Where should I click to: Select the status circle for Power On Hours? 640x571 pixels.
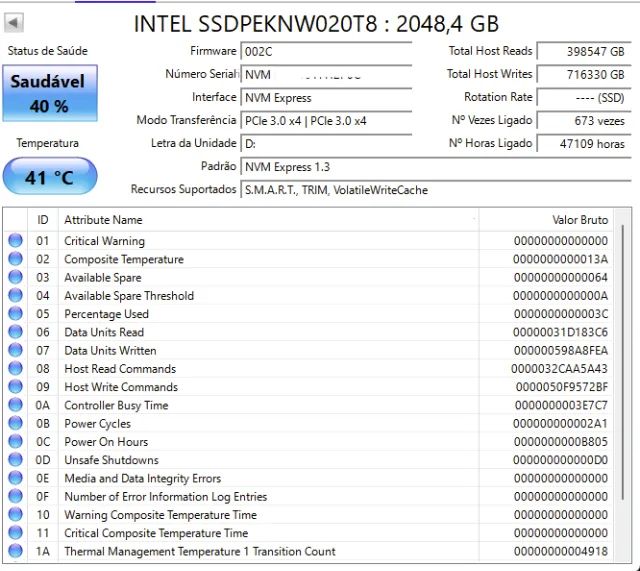(x=16, y=441)
